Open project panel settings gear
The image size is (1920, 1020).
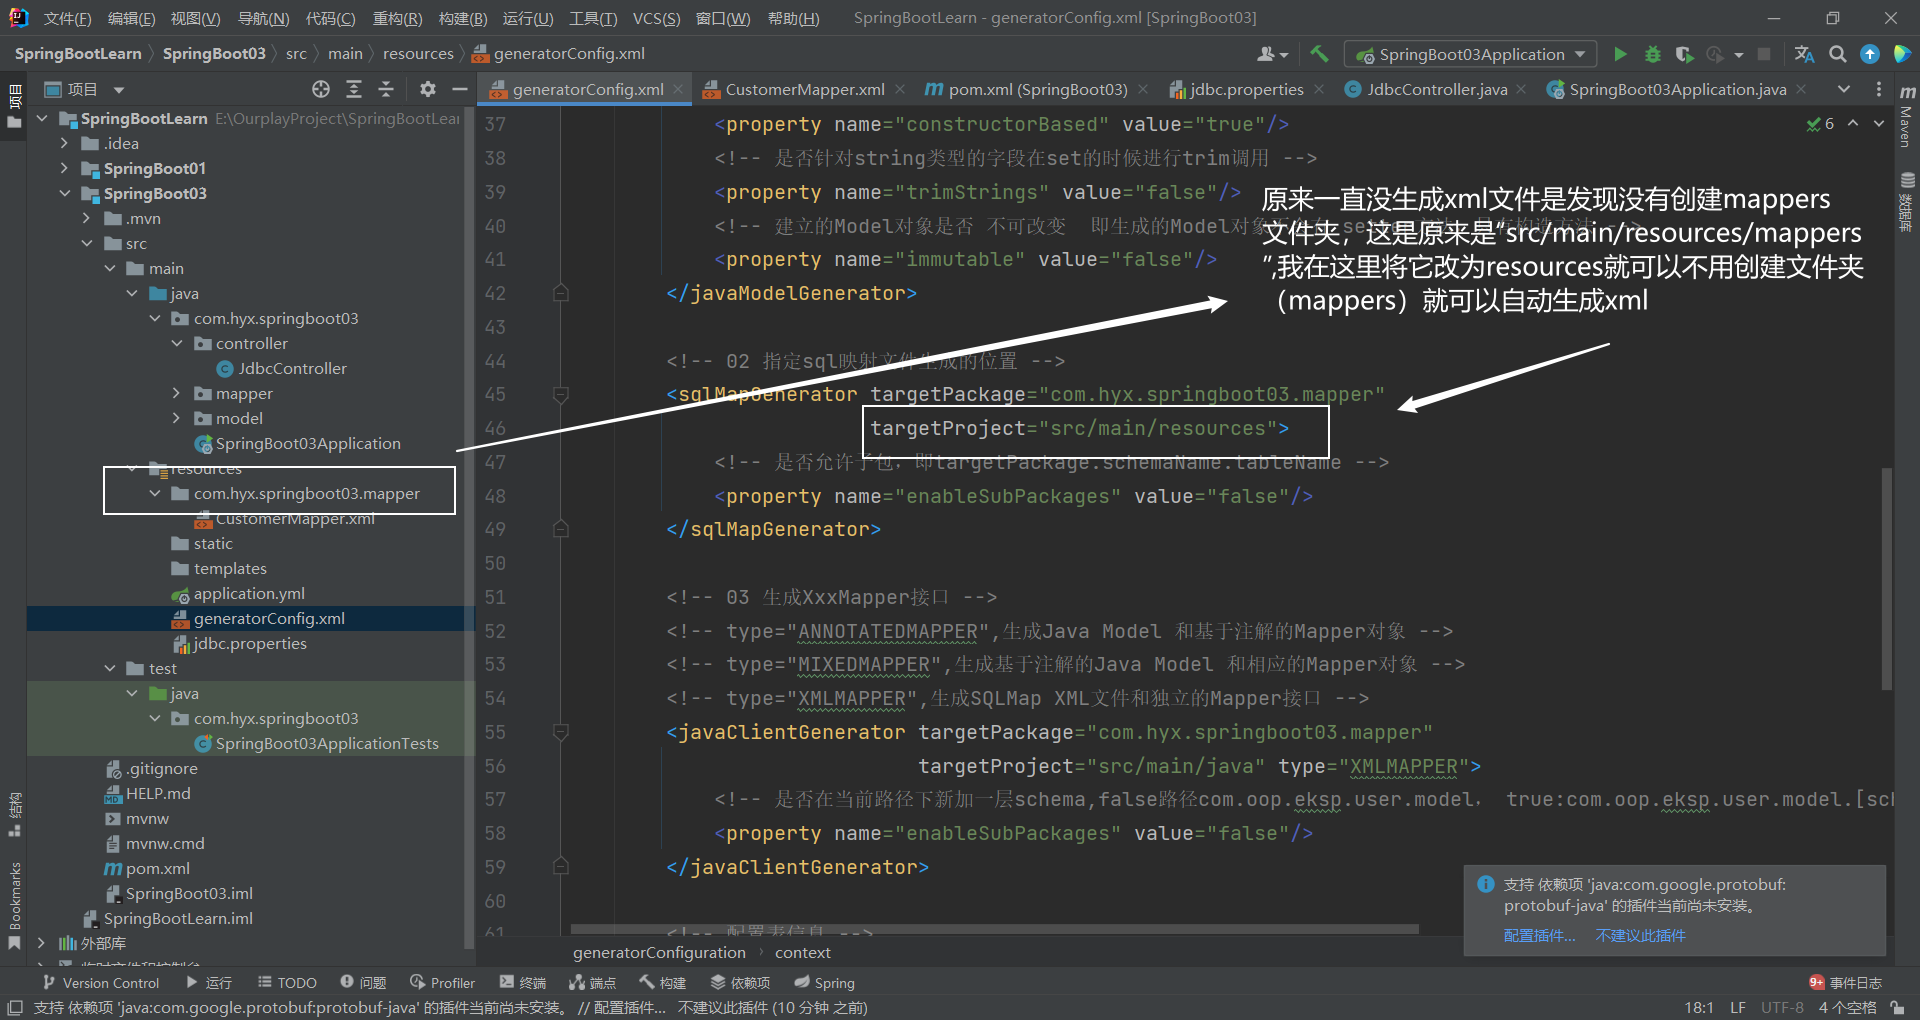click(x=427, y=89)
